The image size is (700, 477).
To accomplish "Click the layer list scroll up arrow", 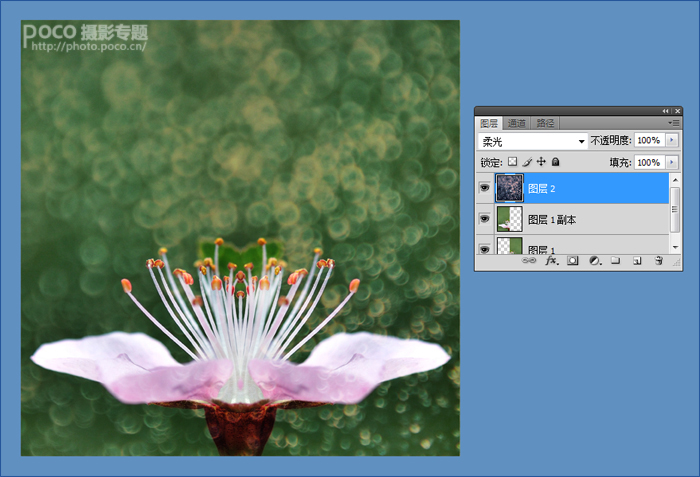I will (x=675, y=180).
